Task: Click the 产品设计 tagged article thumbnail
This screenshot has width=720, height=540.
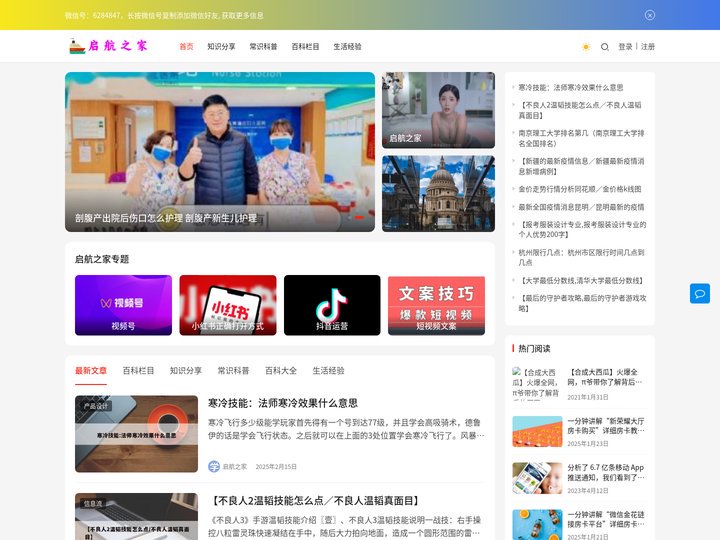Action: coord(136,434)
